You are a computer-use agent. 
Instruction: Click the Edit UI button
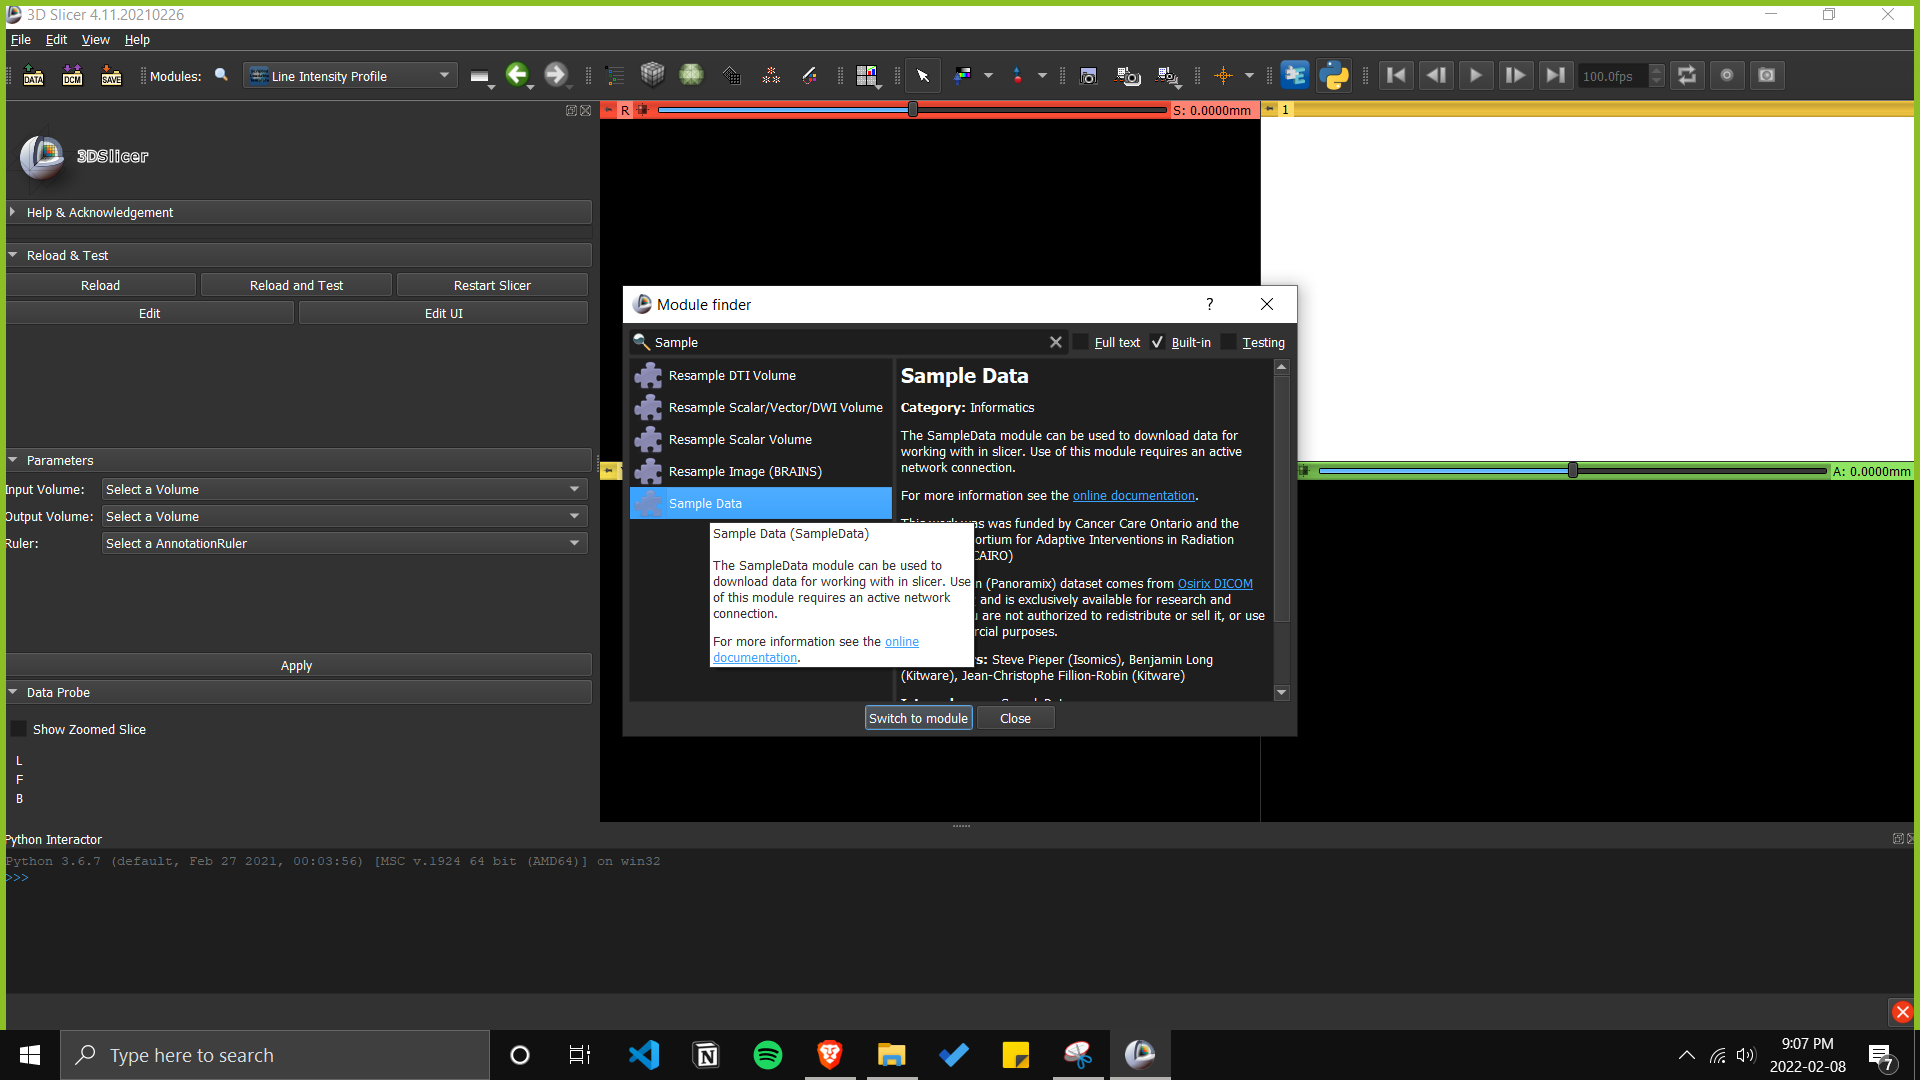(x=443, y=313)
